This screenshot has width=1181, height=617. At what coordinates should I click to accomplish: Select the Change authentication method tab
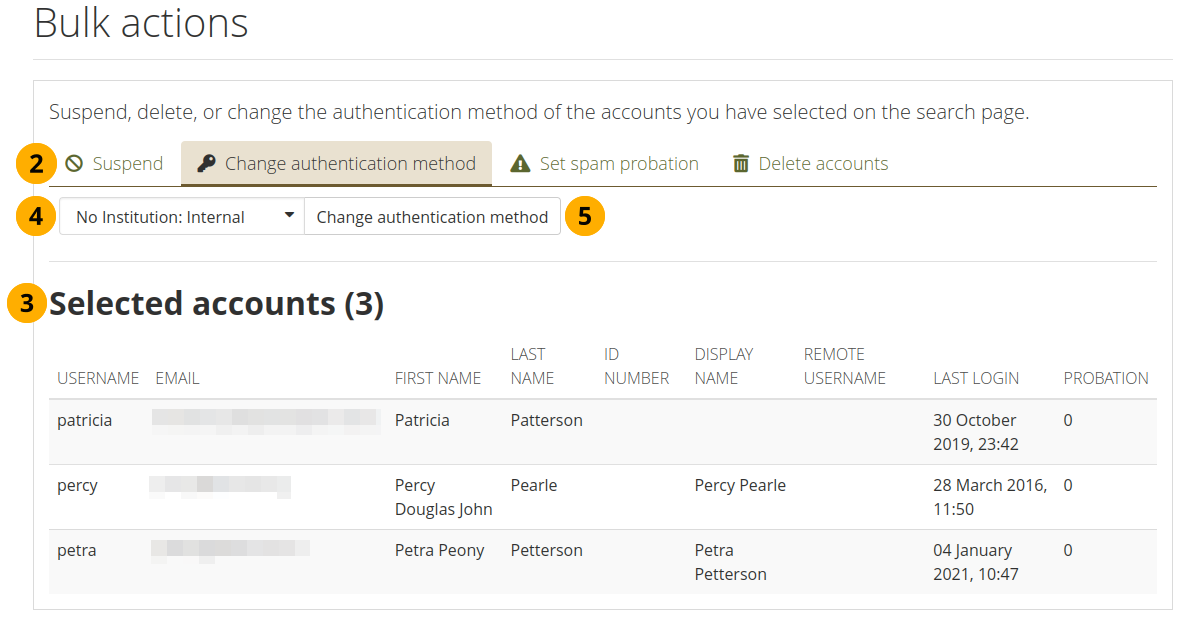pos(349,164)
